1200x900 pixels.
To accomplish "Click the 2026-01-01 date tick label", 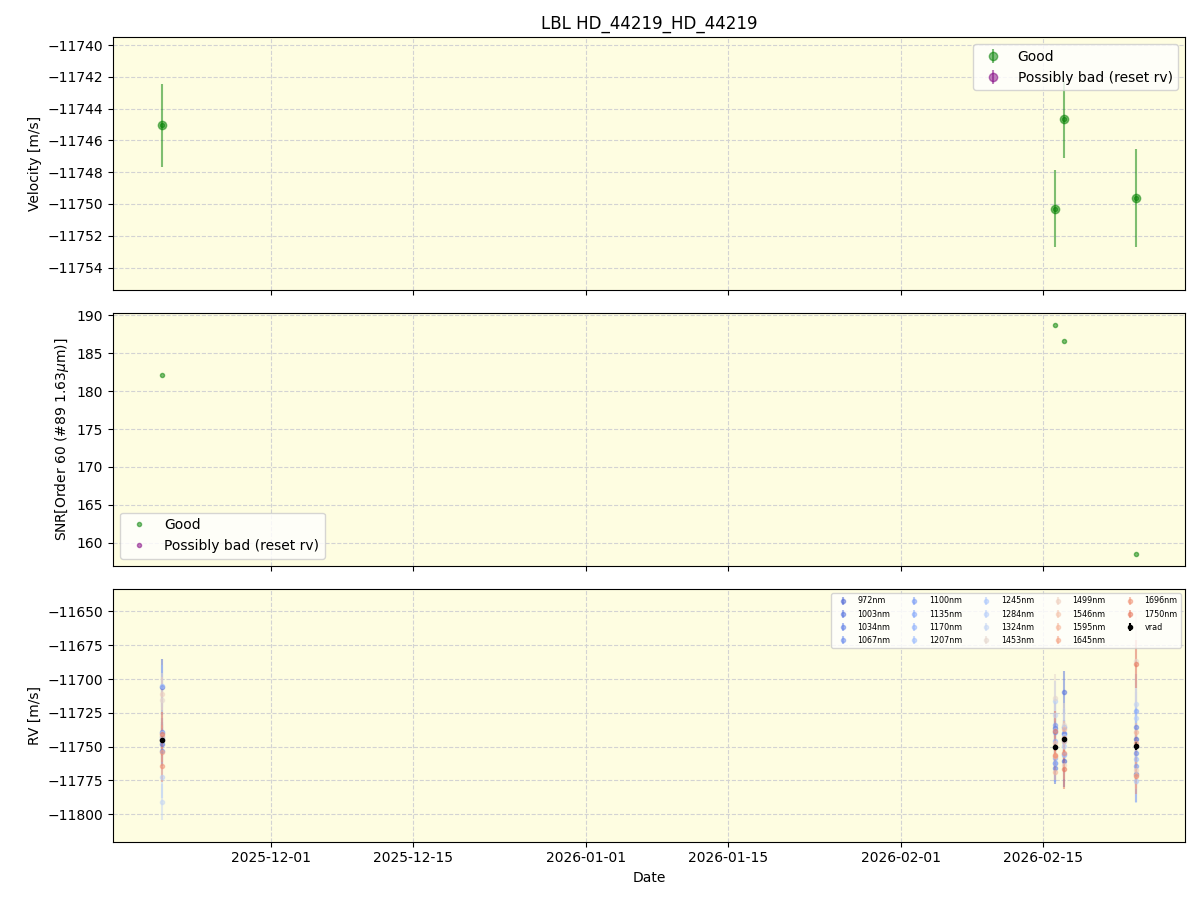I will (x=586, y=857).
